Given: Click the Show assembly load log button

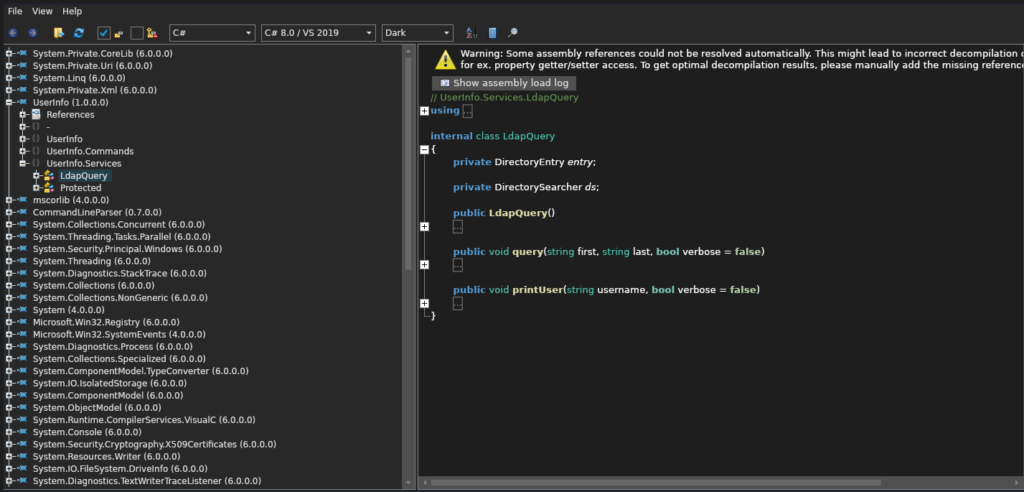Looking at the screenshot, I should (x=503, y=83).
